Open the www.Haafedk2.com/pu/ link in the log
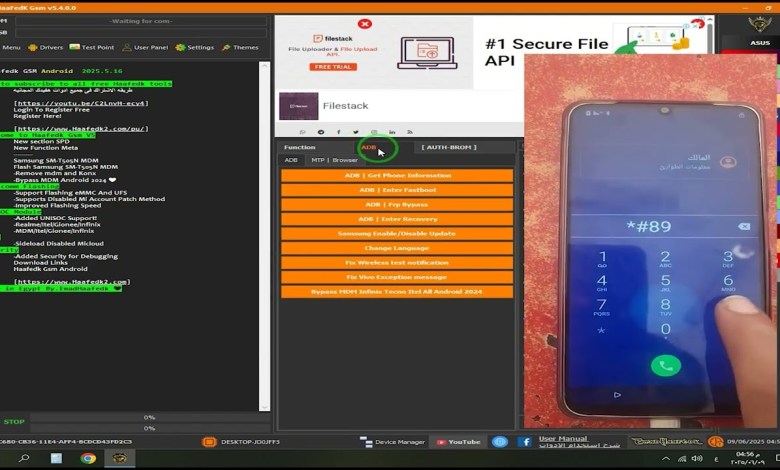The height and width of the screenshot is (470, 780). 81,129
